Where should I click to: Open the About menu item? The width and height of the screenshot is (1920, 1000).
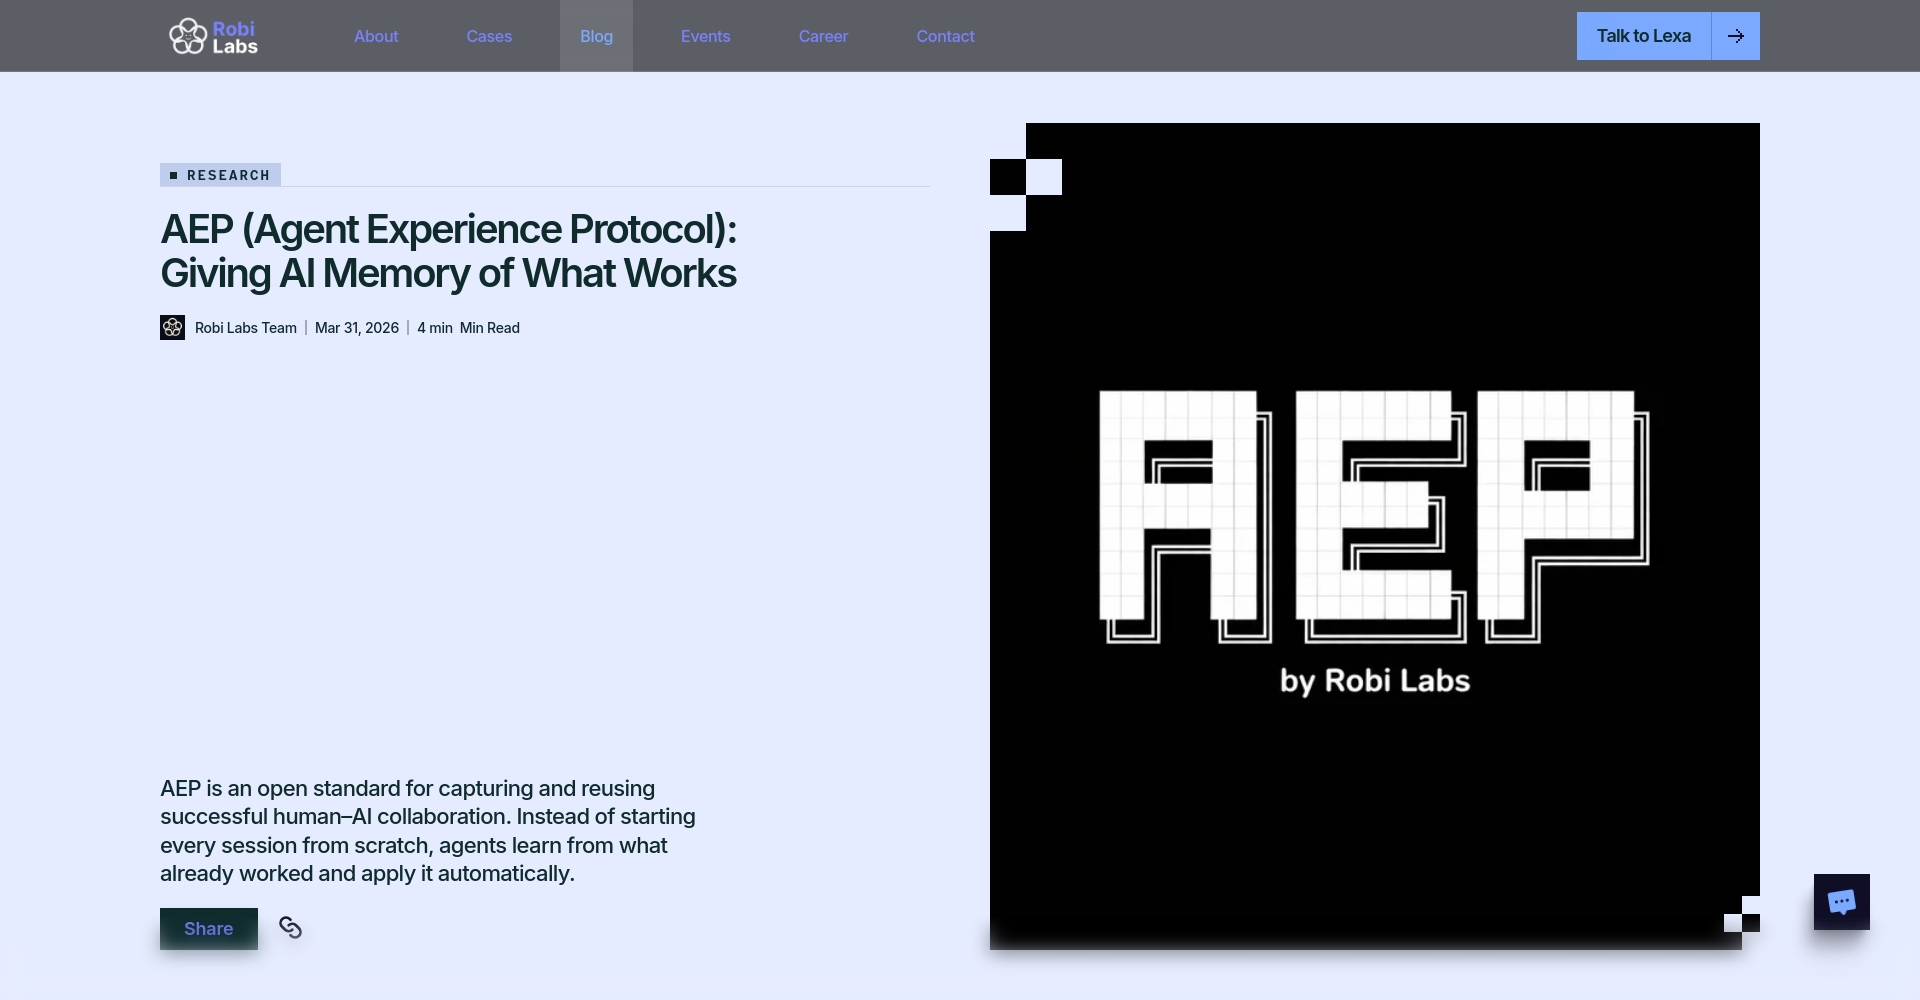pyautogui.click(x=376, y=36)
